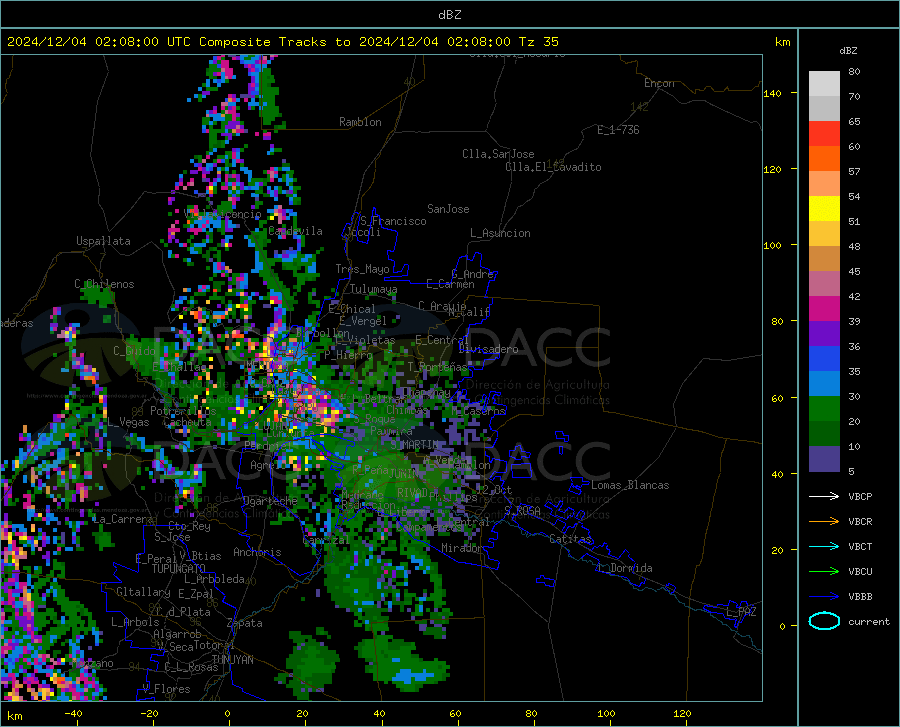Click the Uspallata place label
900x727 pixels.
(x=103, y=241)
